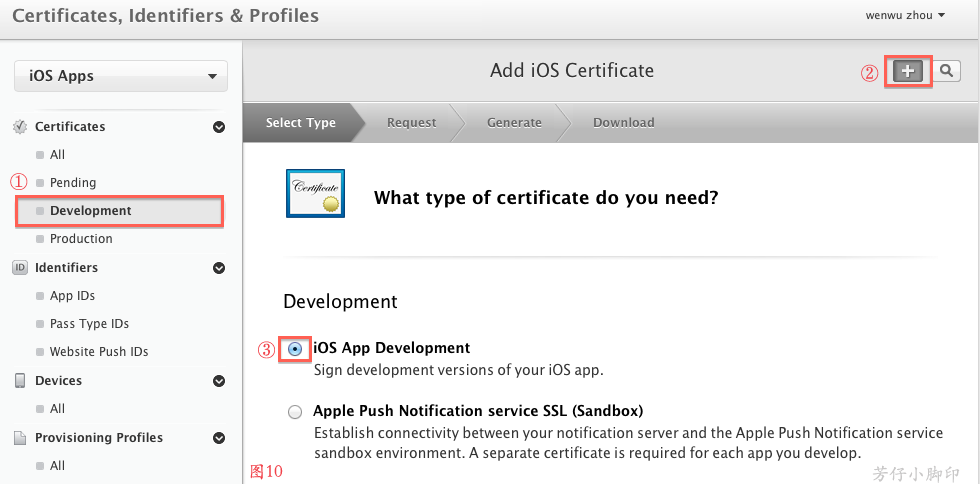Click the Identifiers ID badge icon
Image resolution: width=980 pixels, height=484 pixels.
point(20,268)
